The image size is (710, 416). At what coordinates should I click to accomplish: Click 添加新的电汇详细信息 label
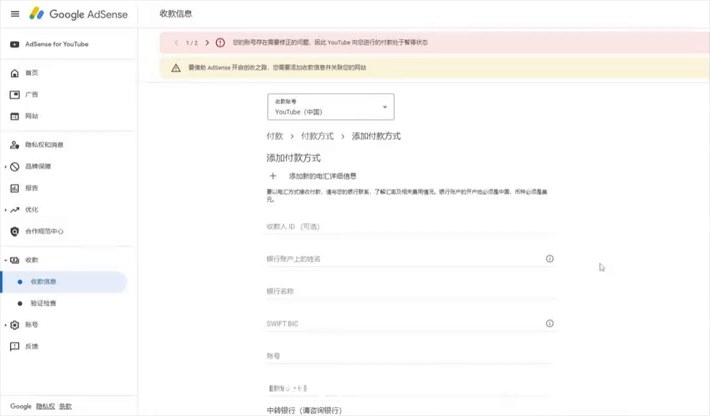(322, 176)
